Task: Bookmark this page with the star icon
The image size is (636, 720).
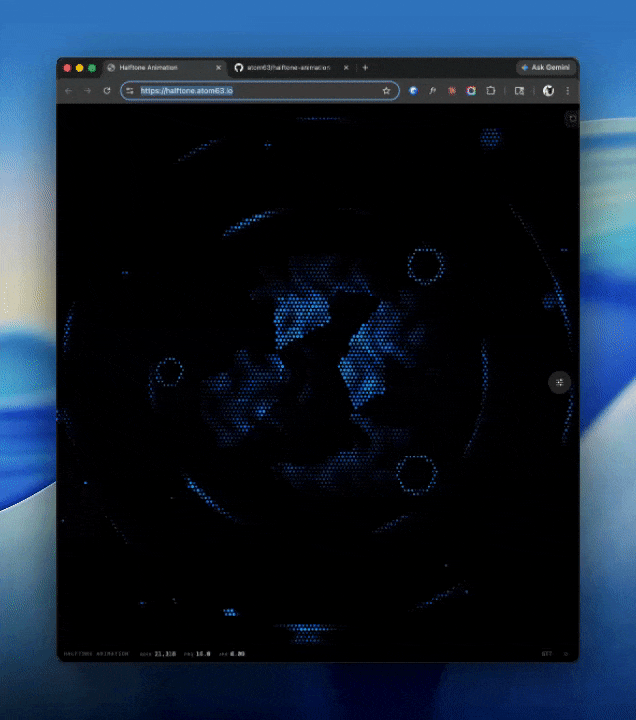Action: point(387,91)
